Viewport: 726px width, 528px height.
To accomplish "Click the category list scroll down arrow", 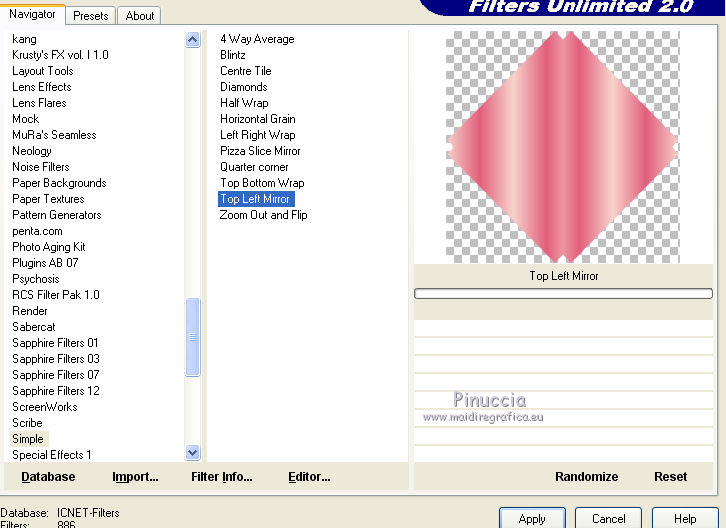I will click(x=193, y=452).
